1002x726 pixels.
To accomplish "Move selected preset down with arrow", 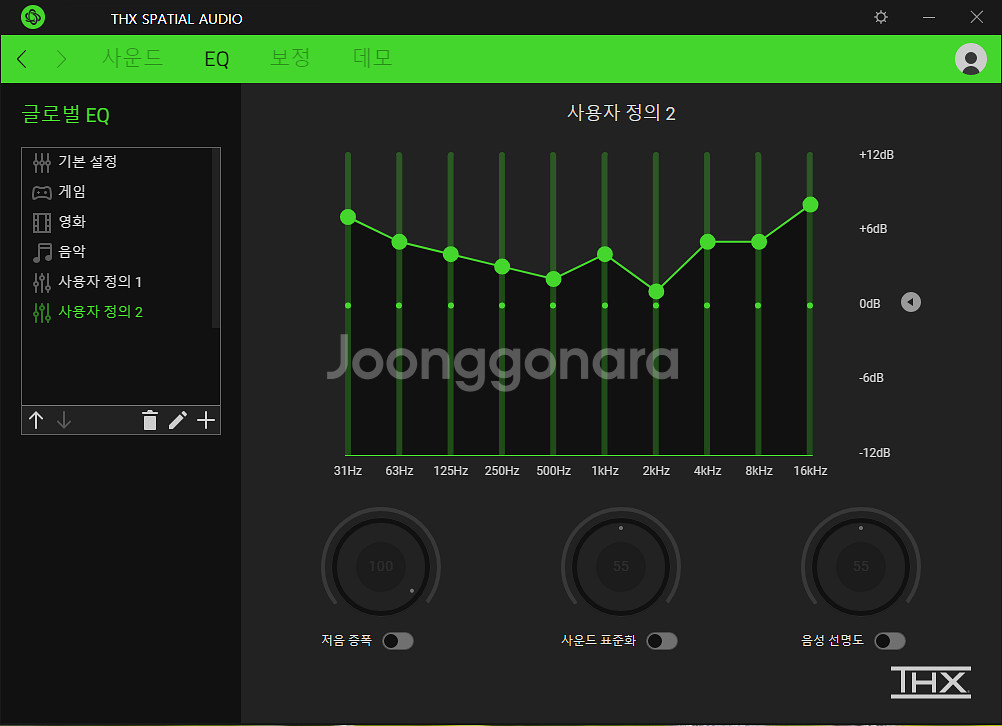I will 64,420.
